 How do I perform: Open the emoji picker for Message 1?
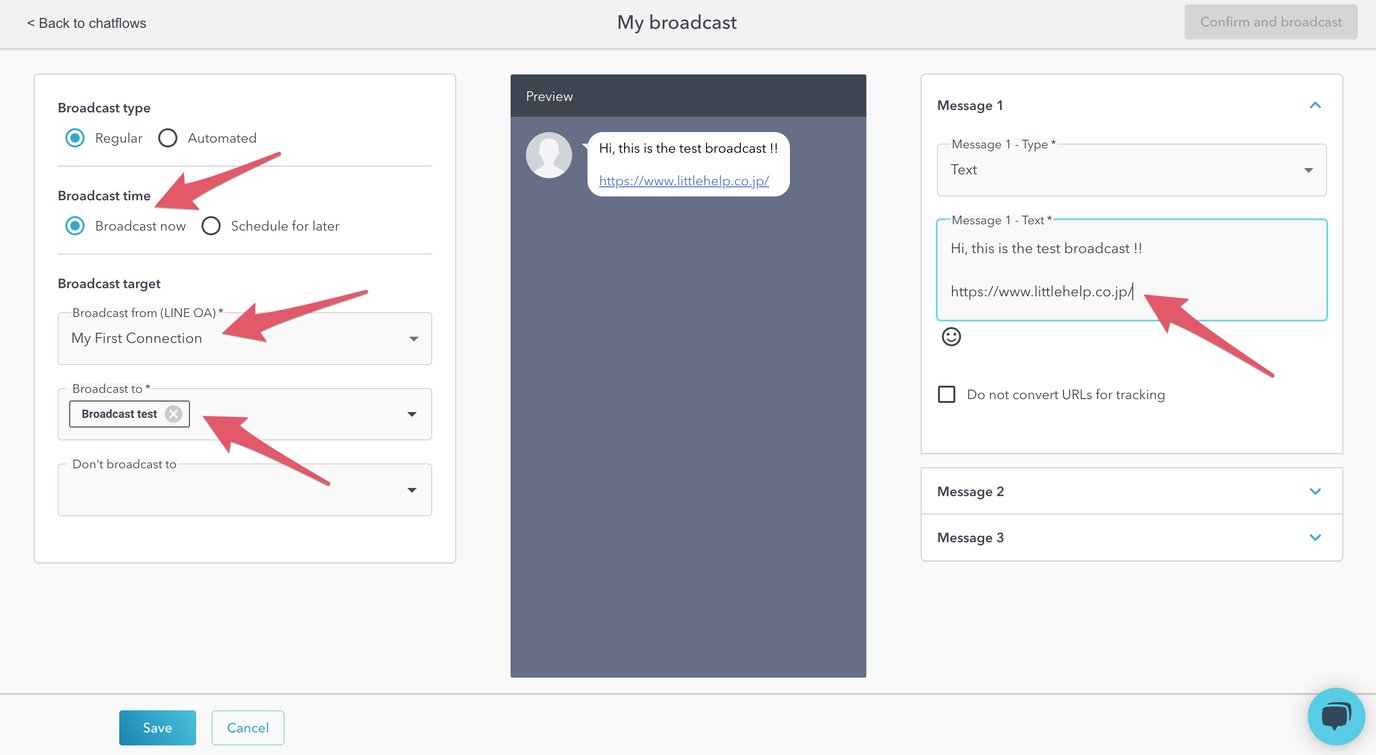[951, 336]
